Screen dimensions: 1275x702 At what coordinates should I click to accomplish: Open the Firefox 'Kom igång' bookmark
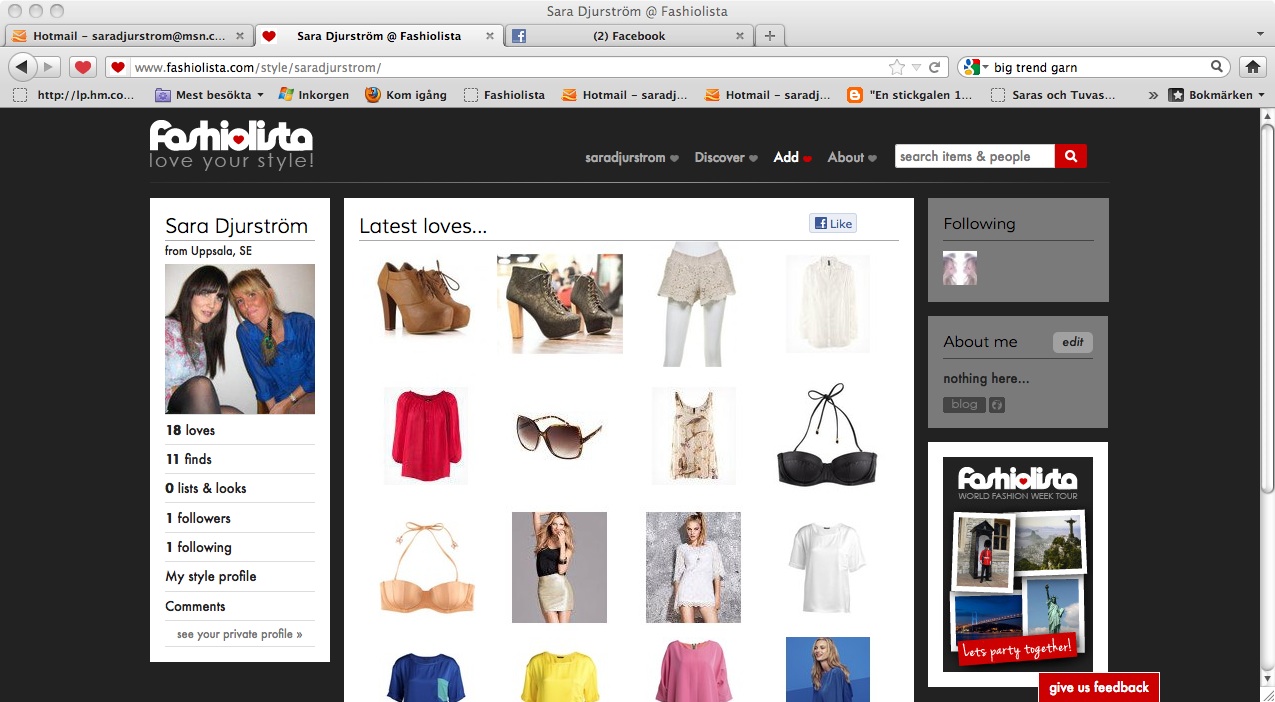point(405,95)
